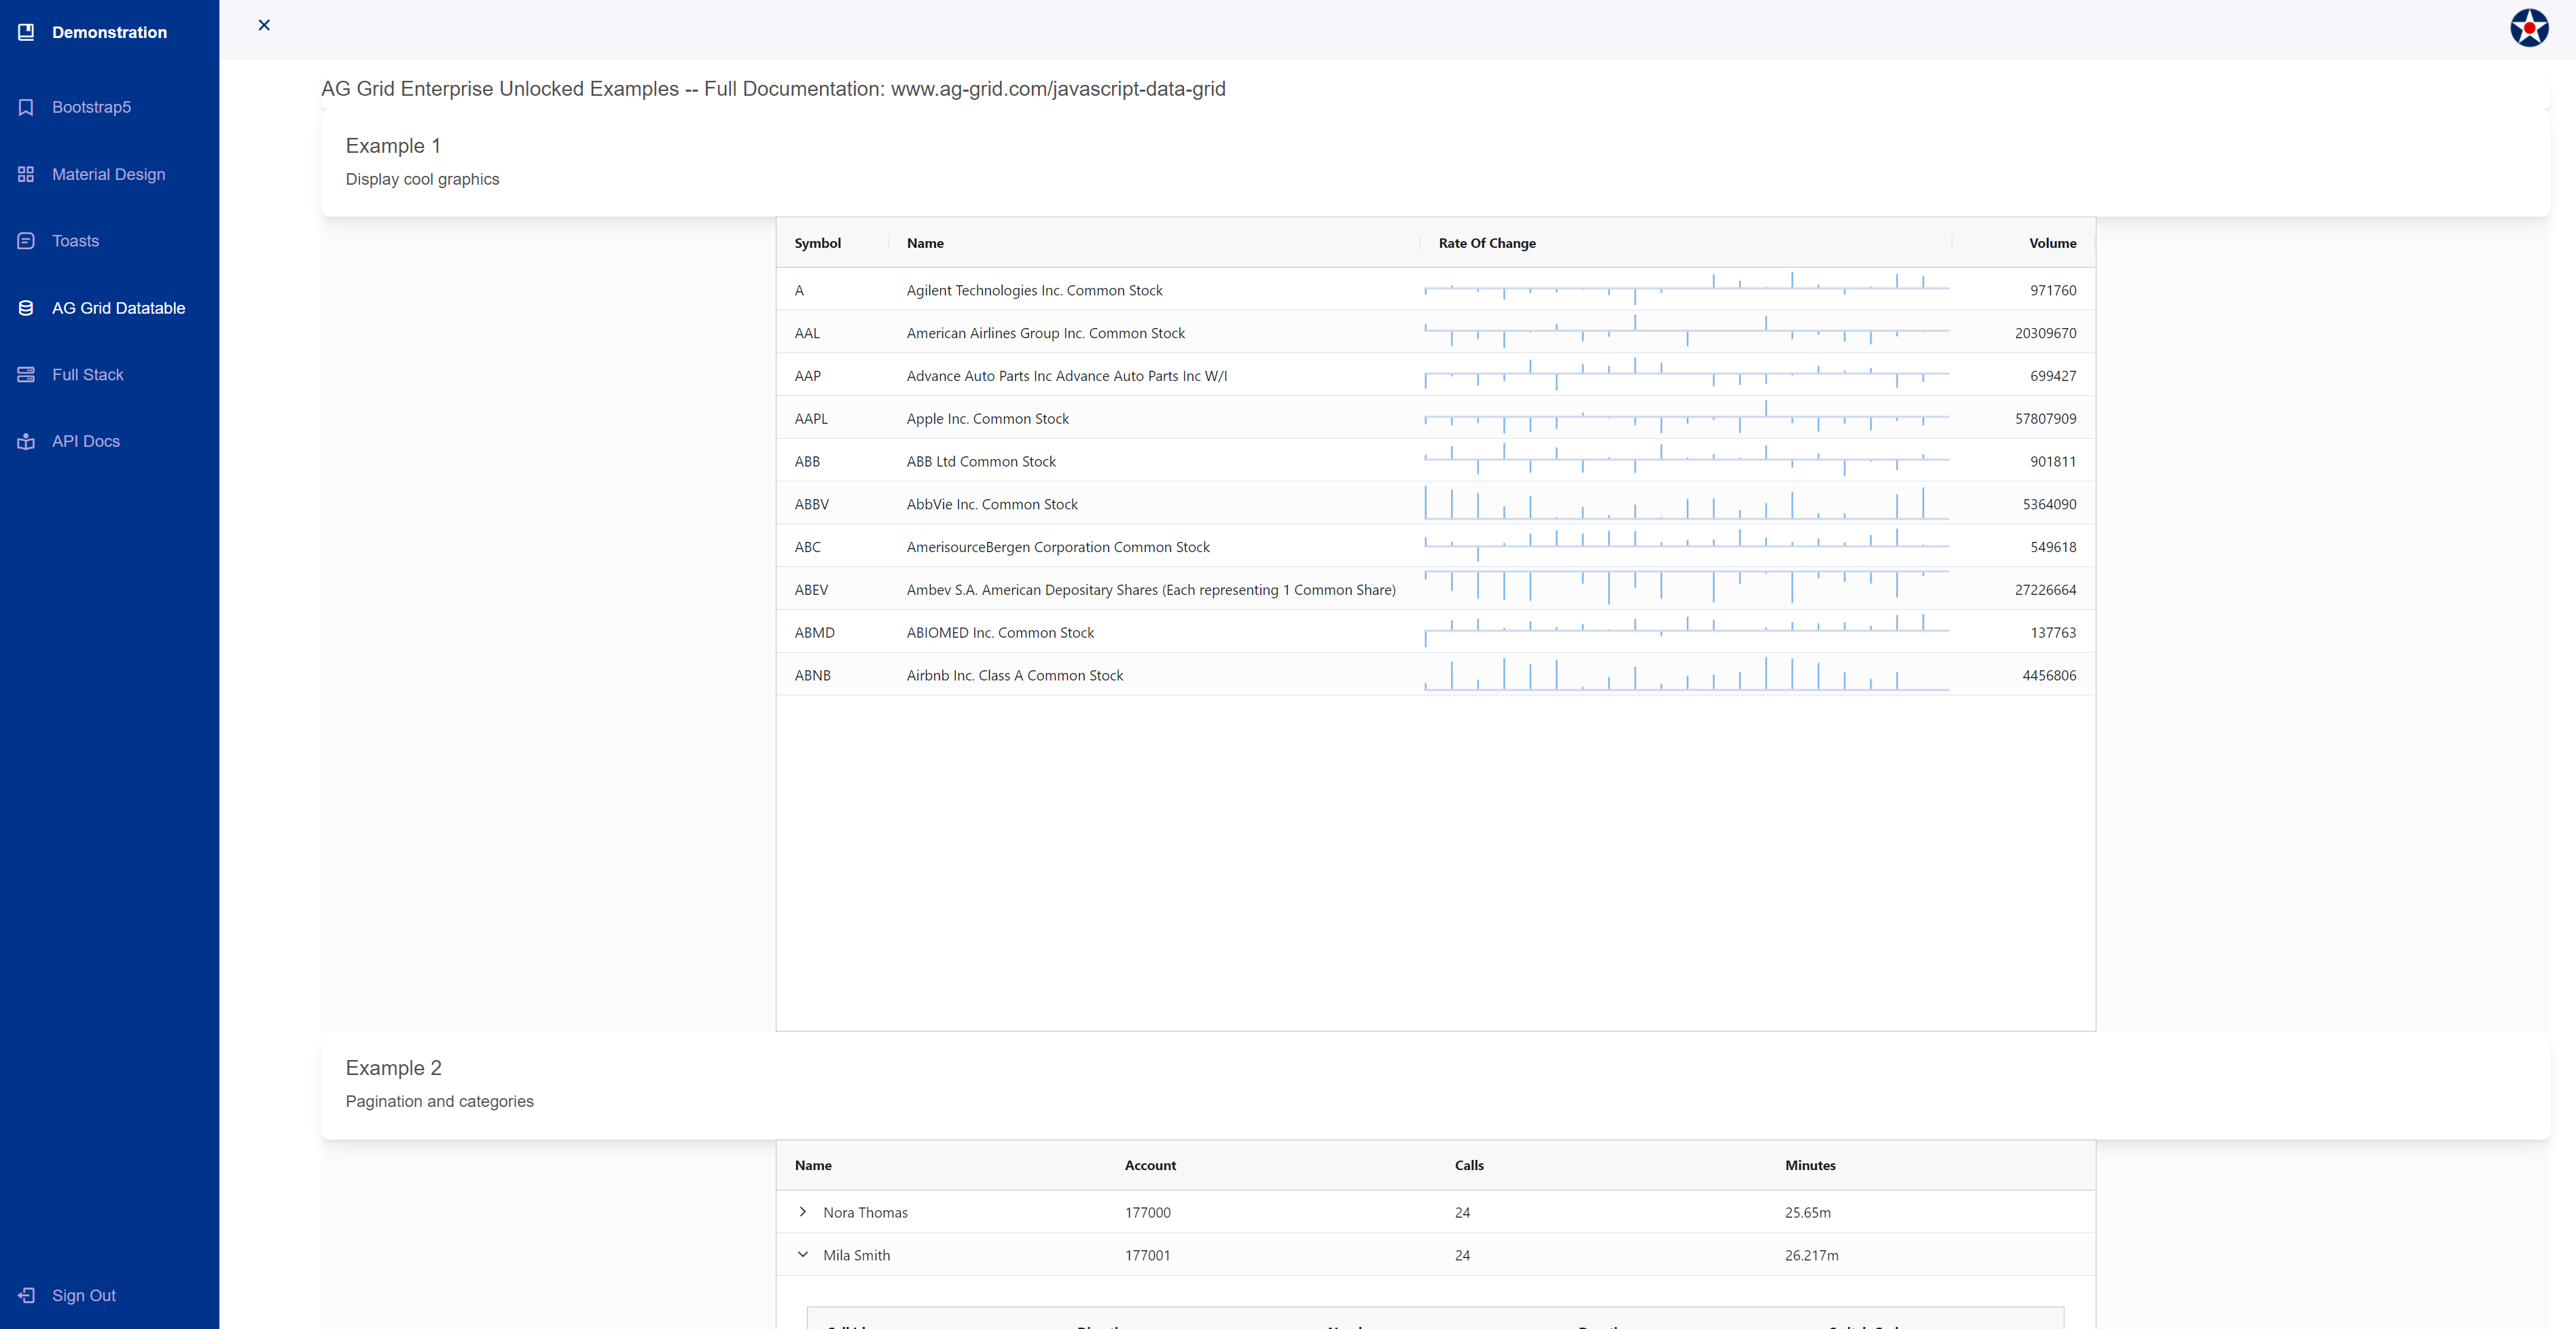Viewport: 2576px width, 1329px height.
Task: Select the Demonstration sidebar icon
Action: point(26,31)
